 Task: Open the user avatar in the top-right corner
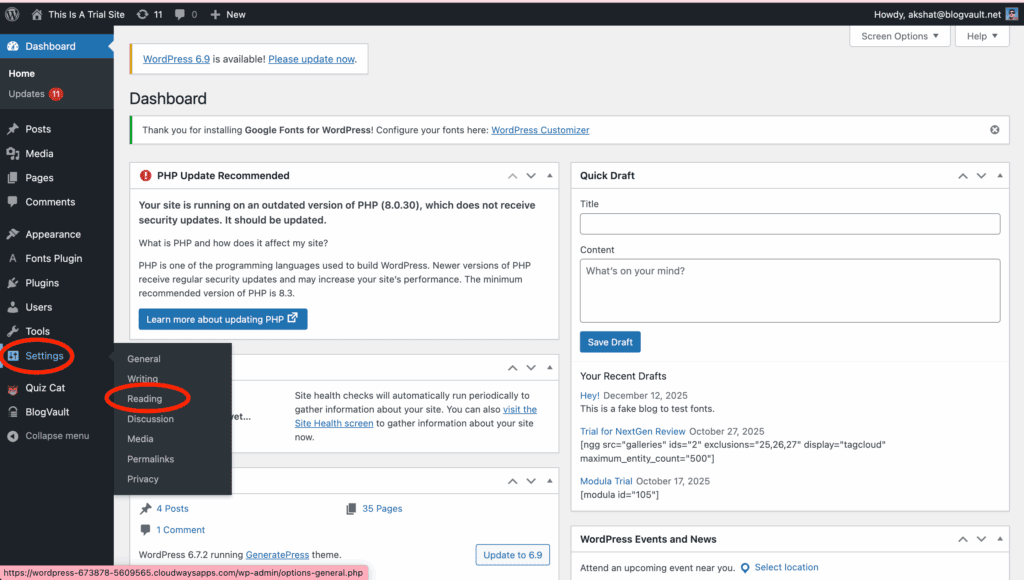pos(1012,14)
